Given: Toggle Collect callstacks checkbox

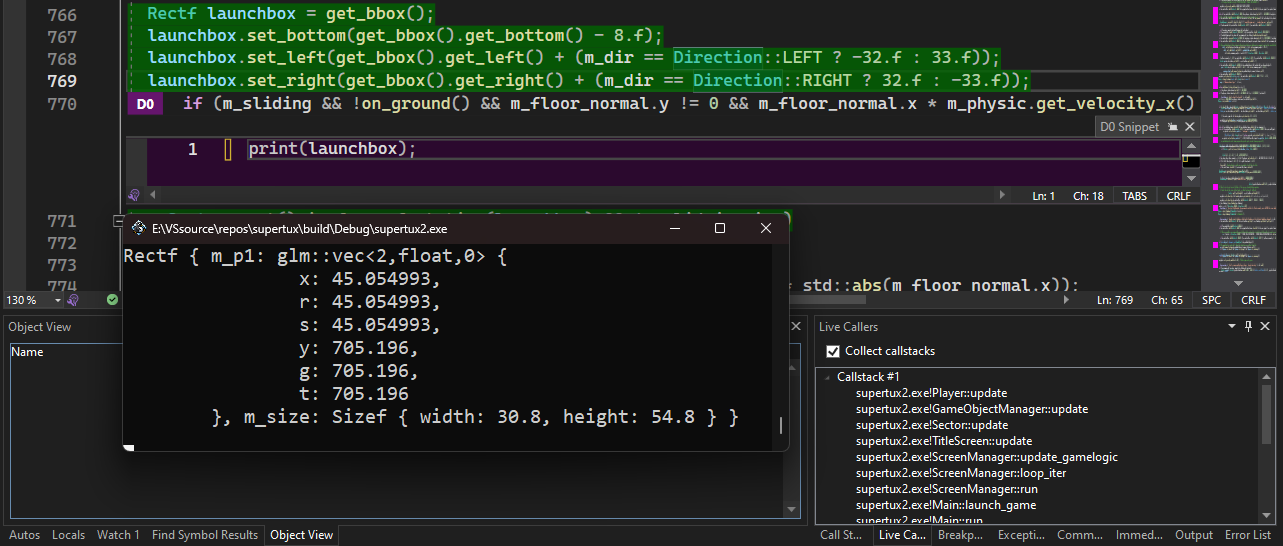Looking at the screenshot, I should [832, 351].
